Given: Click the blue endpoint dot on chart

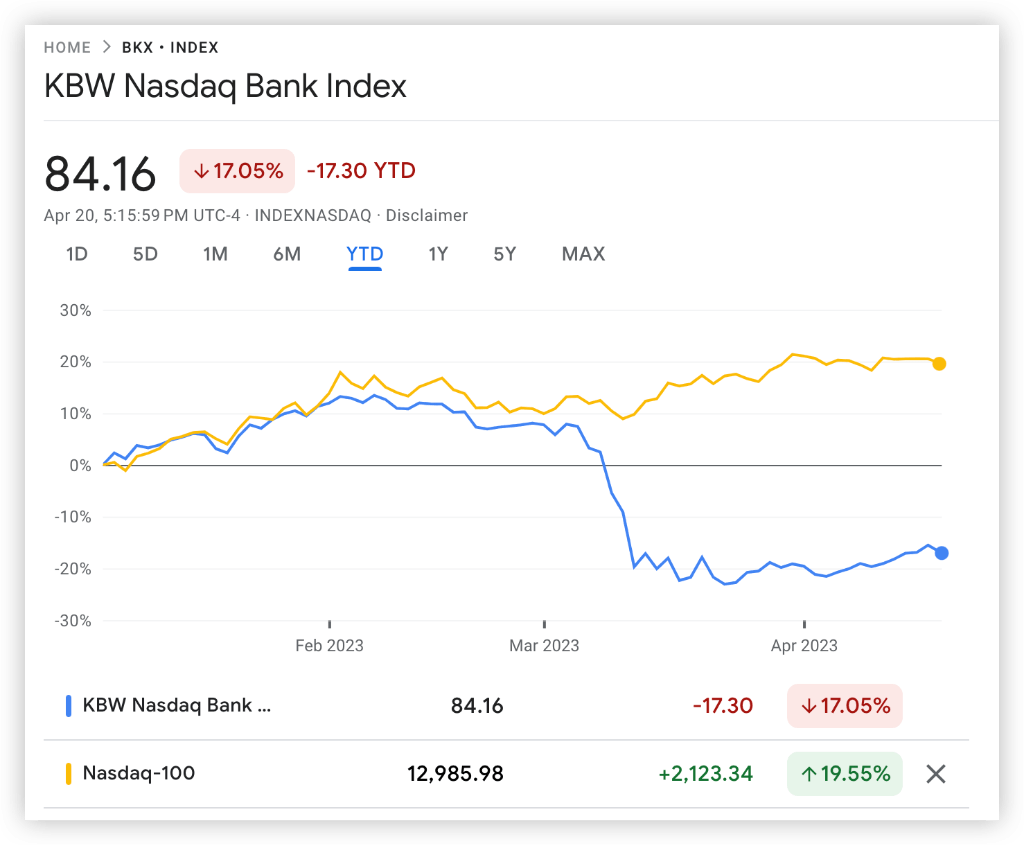Looking at the screenshot, I should coord(941,553).
